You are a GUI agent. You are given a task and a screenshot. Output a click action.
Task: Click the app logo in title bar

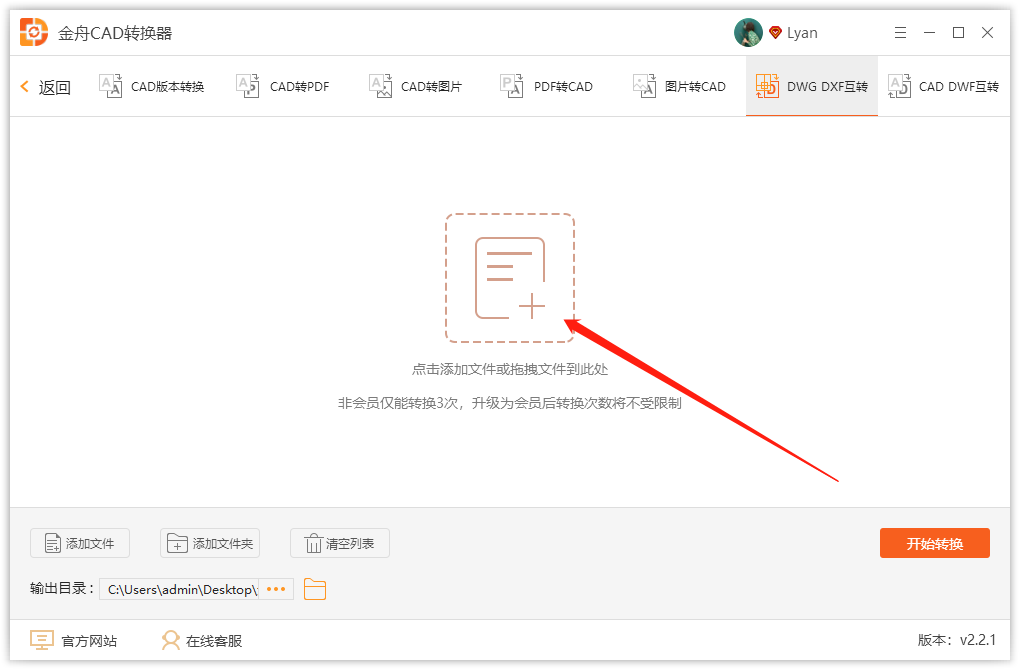tap(33, 31)
